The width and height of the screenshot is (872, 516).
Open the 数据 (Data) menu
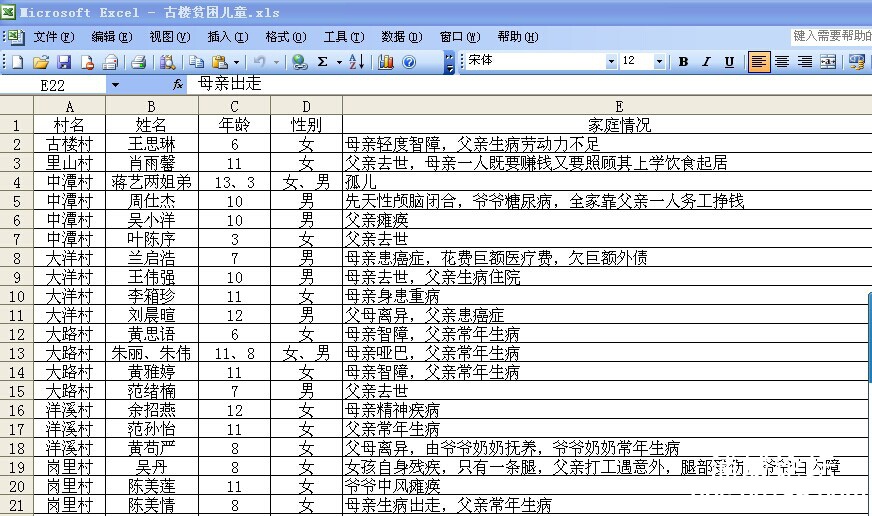[400, 37]
